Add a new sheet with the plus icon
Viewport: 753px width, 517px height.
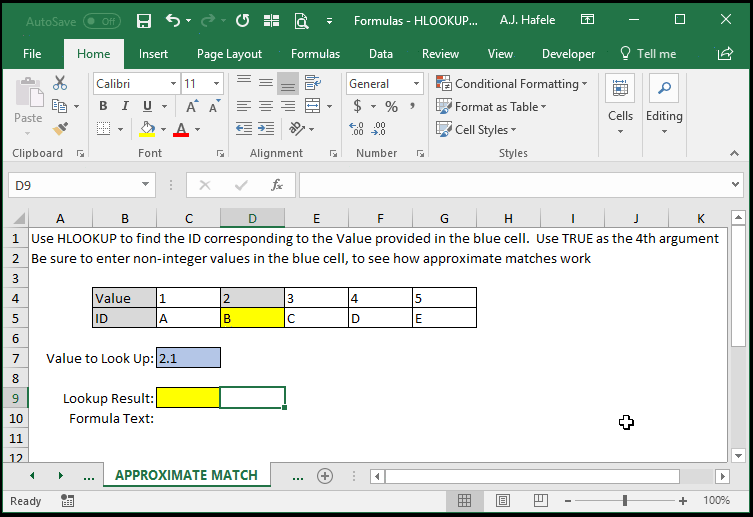click(x=325, y=476)
